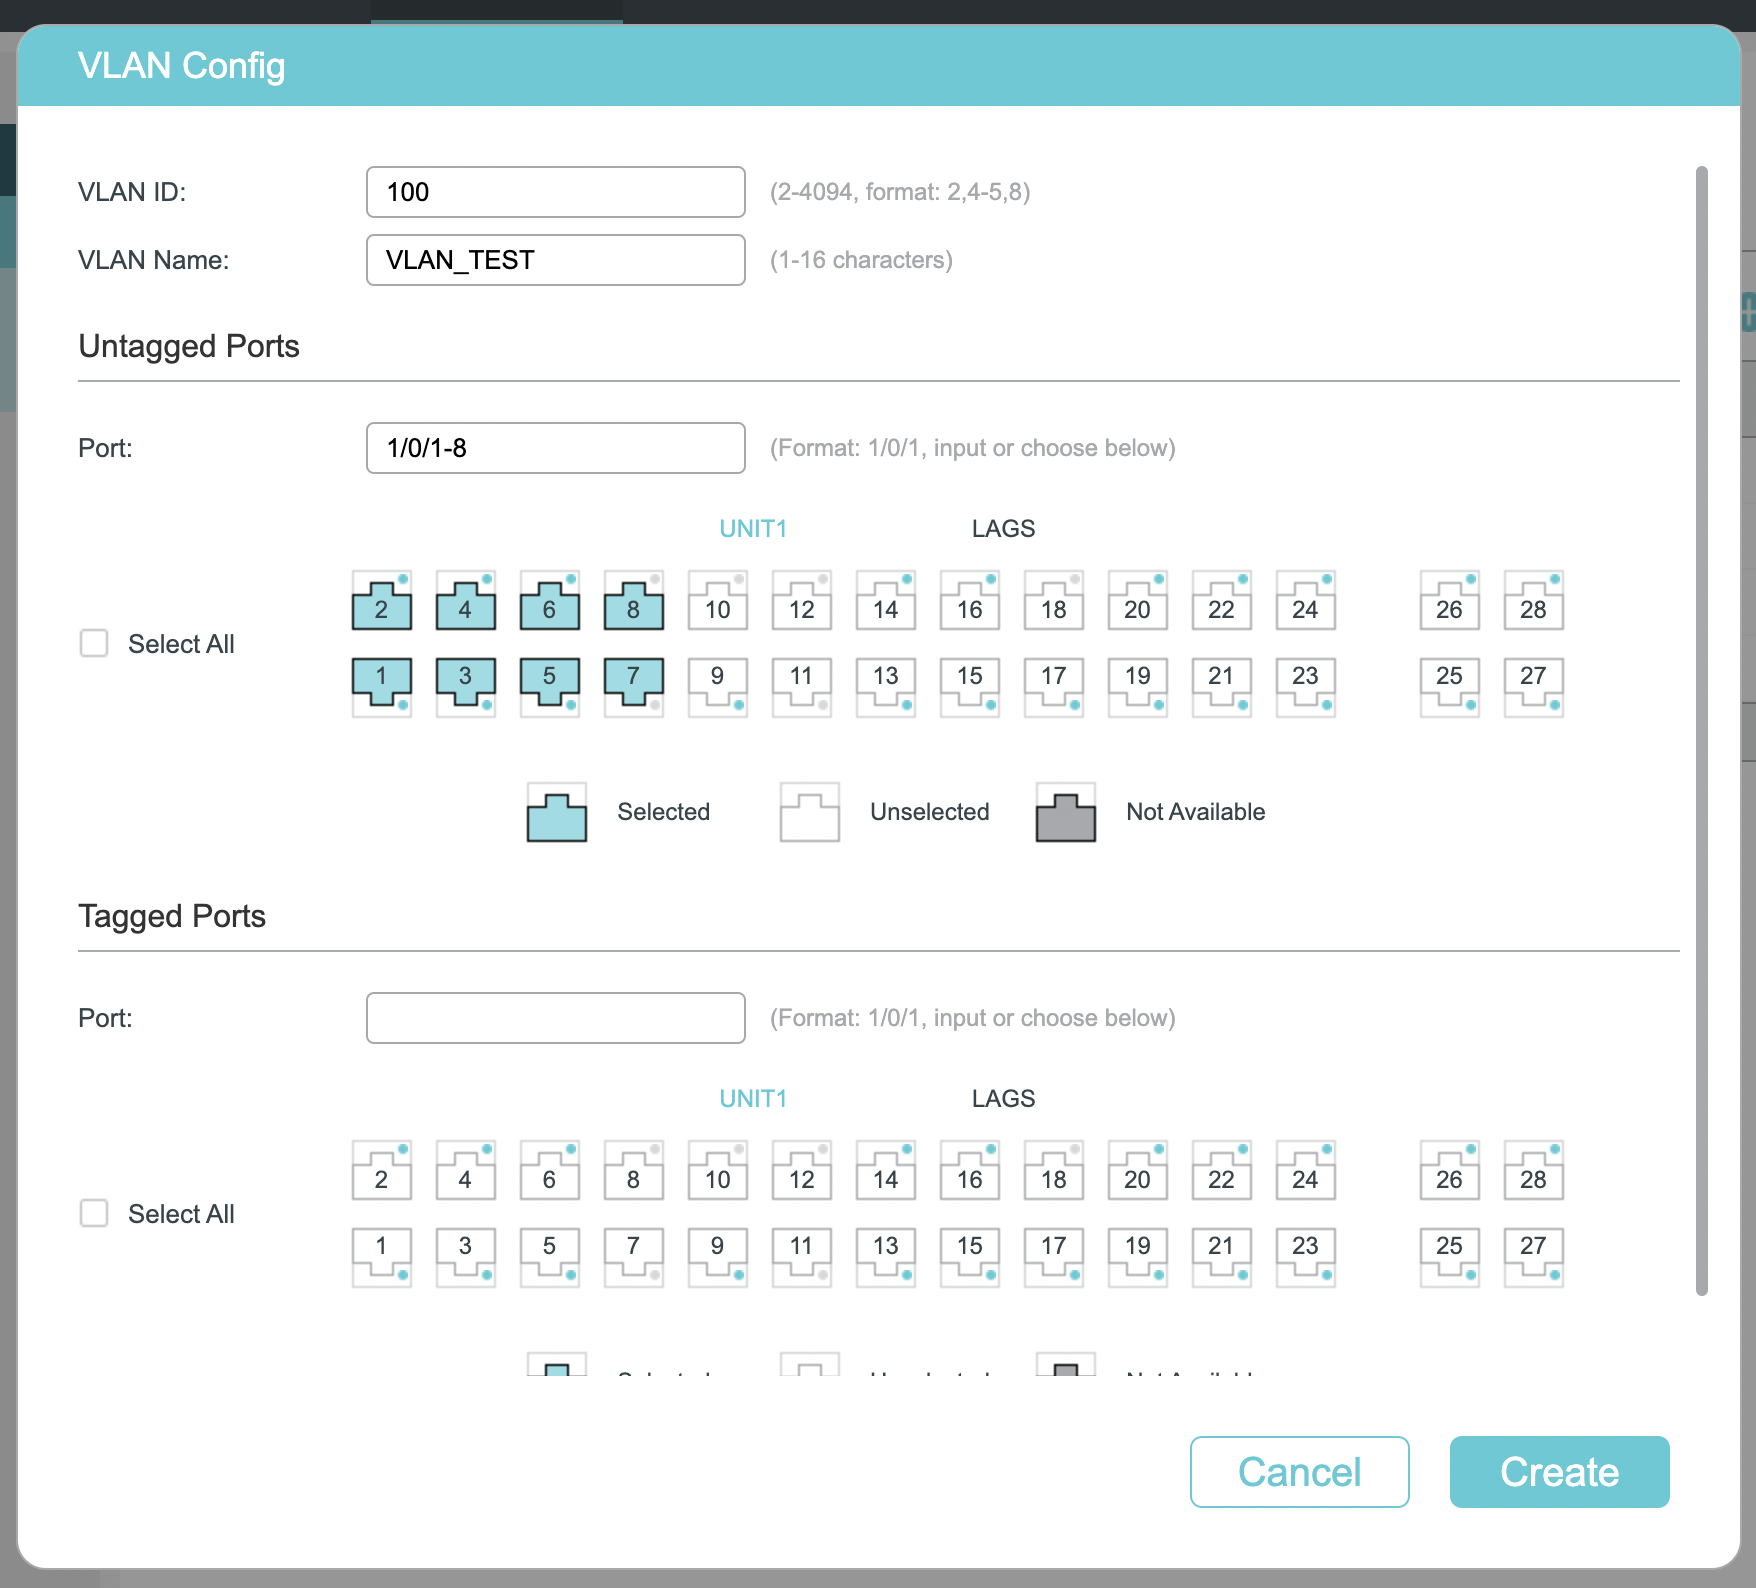
Task: Select tagged port 14 icon
Action: click(x=886, y=1171)
